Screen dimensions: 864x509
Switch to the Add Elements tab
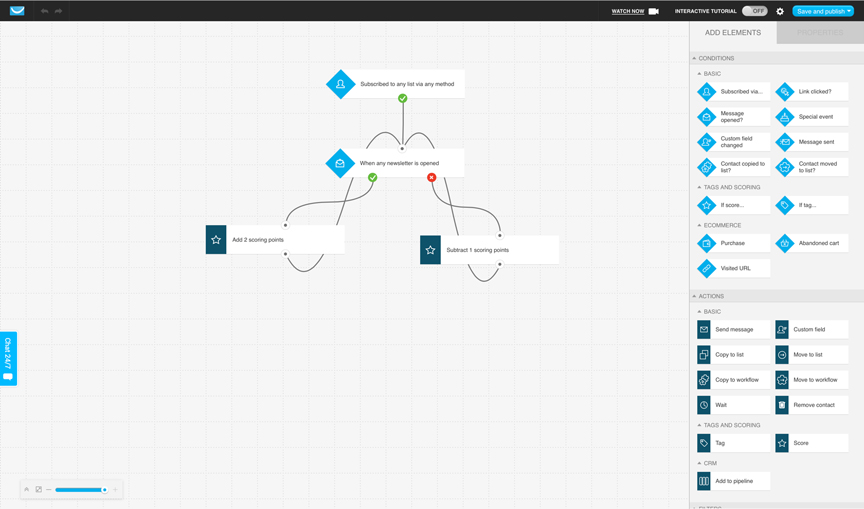733,33
